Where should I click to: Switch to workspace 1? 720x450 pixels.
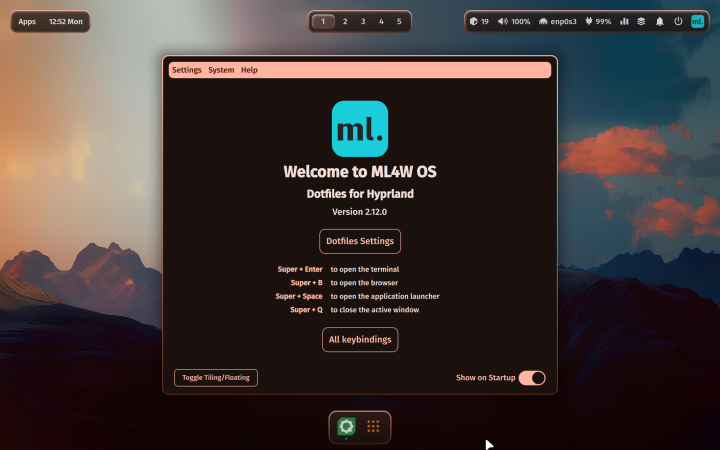pyautogui.click(x=323, y=22)
